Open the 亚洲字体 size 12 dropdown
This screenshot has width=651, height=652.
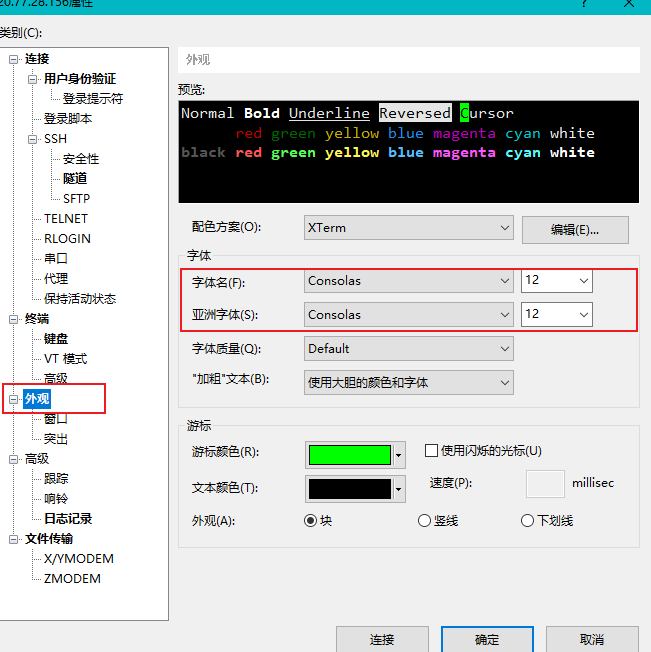coord(557,315)
